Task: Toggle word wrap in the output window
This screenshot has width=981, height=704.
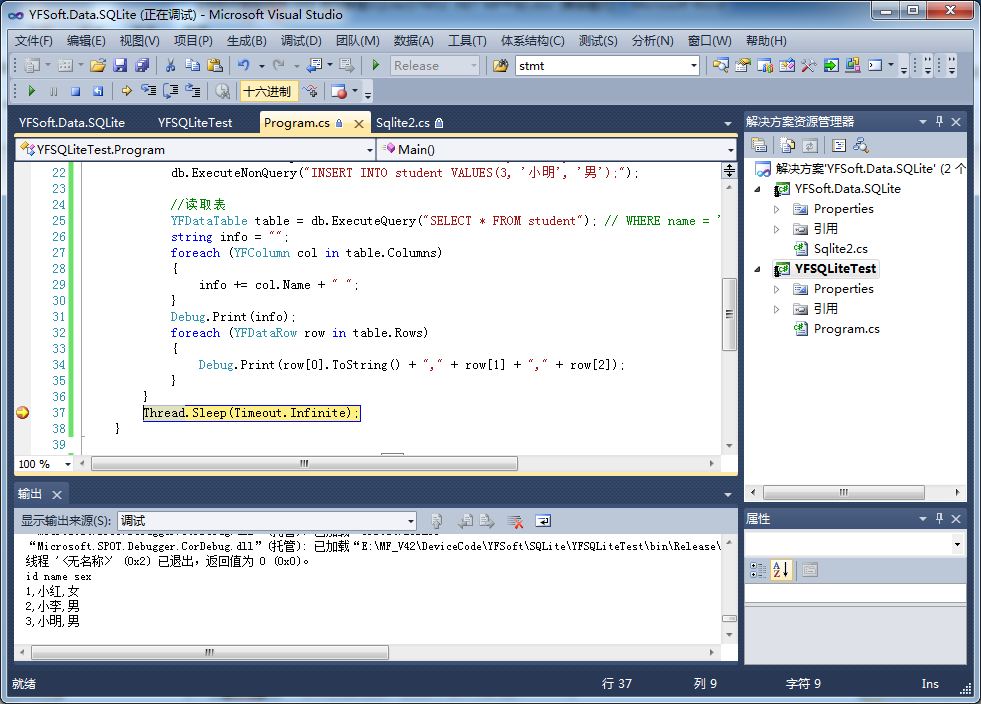Action: pos(542,520)
